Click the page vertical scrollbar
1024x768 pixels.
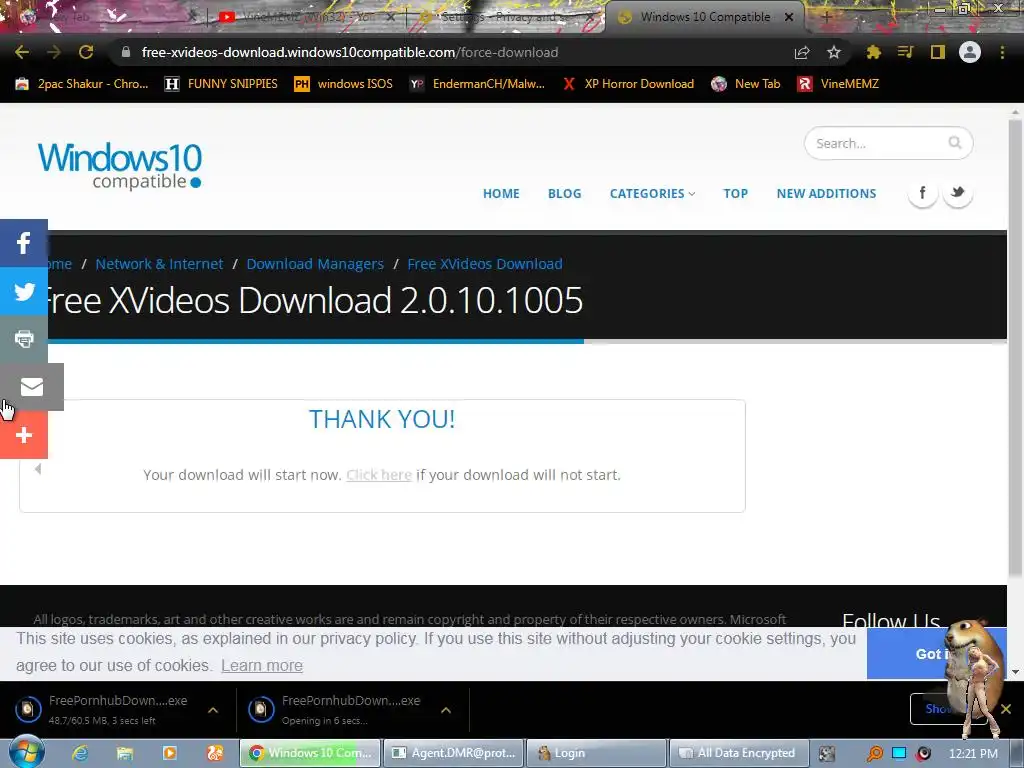pyautogui.click(x=1015, y=346)
